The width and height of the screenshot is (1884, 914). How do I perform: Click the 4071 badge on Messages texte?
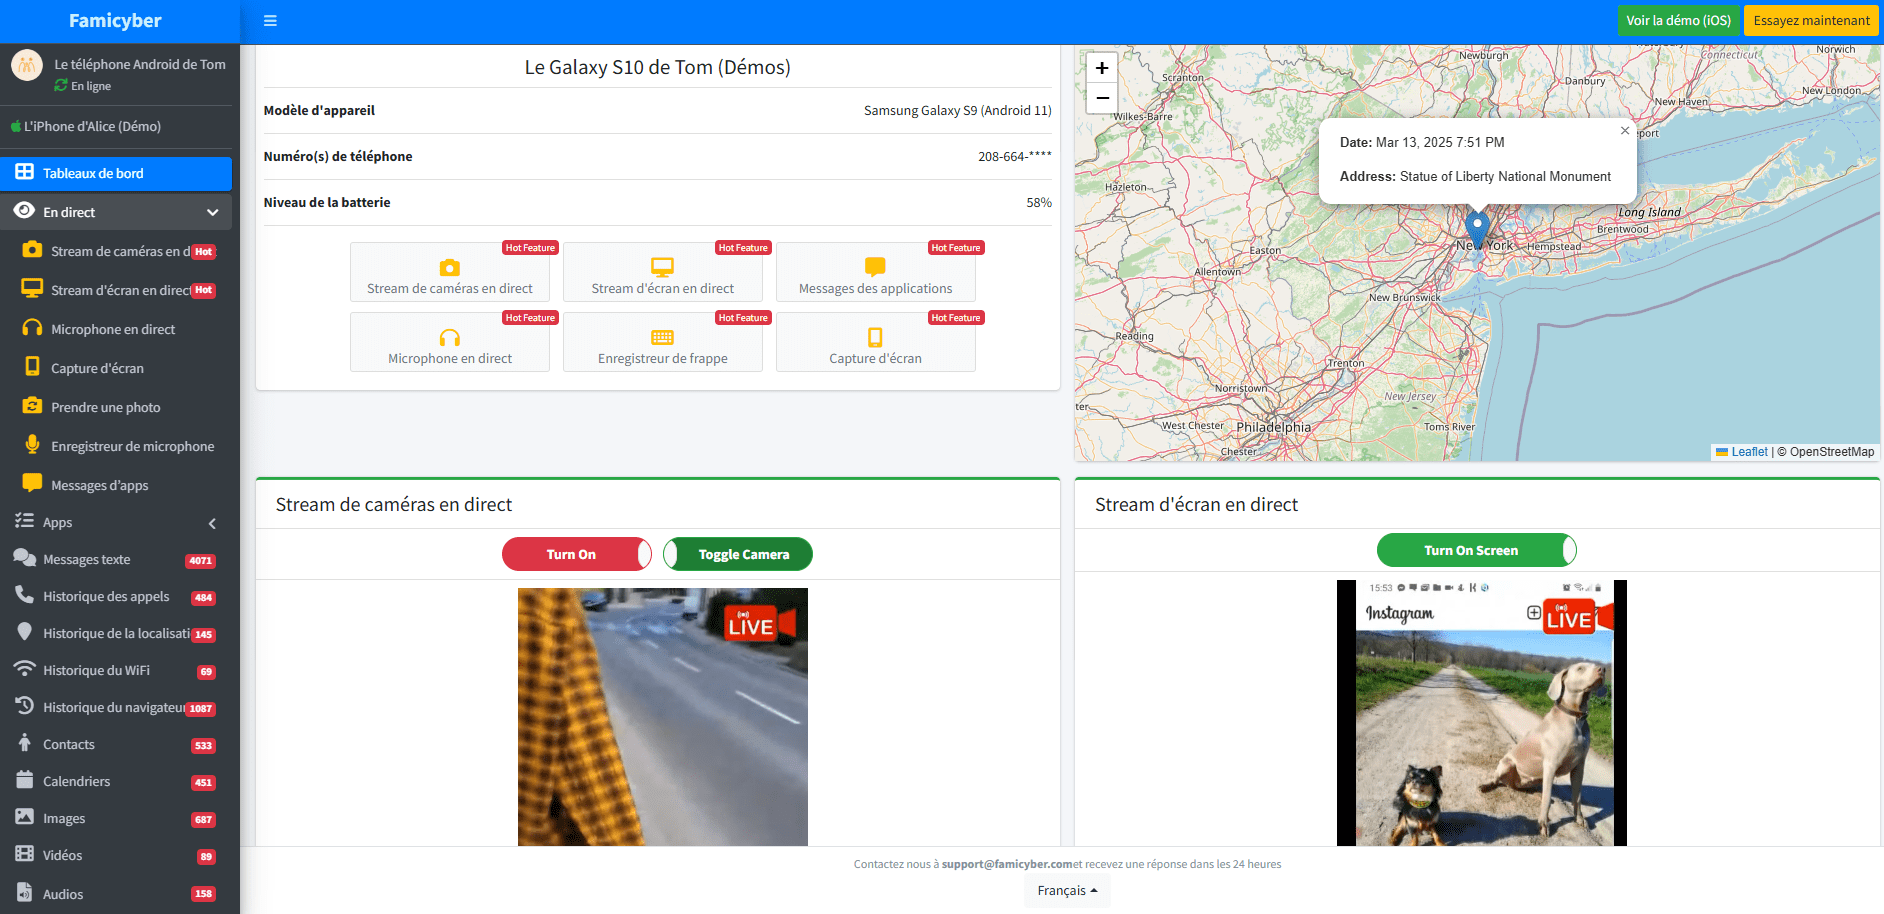pos(201,560)
